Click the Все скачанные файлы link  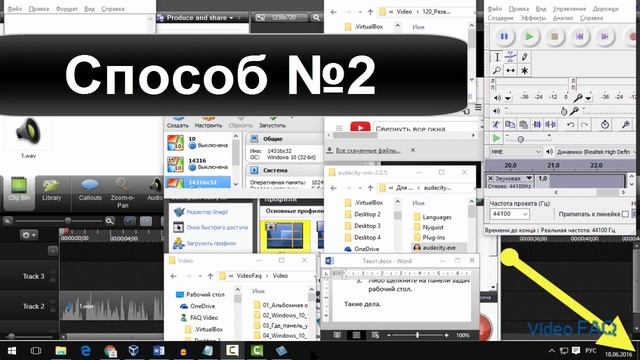pyautogui.click(x=368, y=151)
